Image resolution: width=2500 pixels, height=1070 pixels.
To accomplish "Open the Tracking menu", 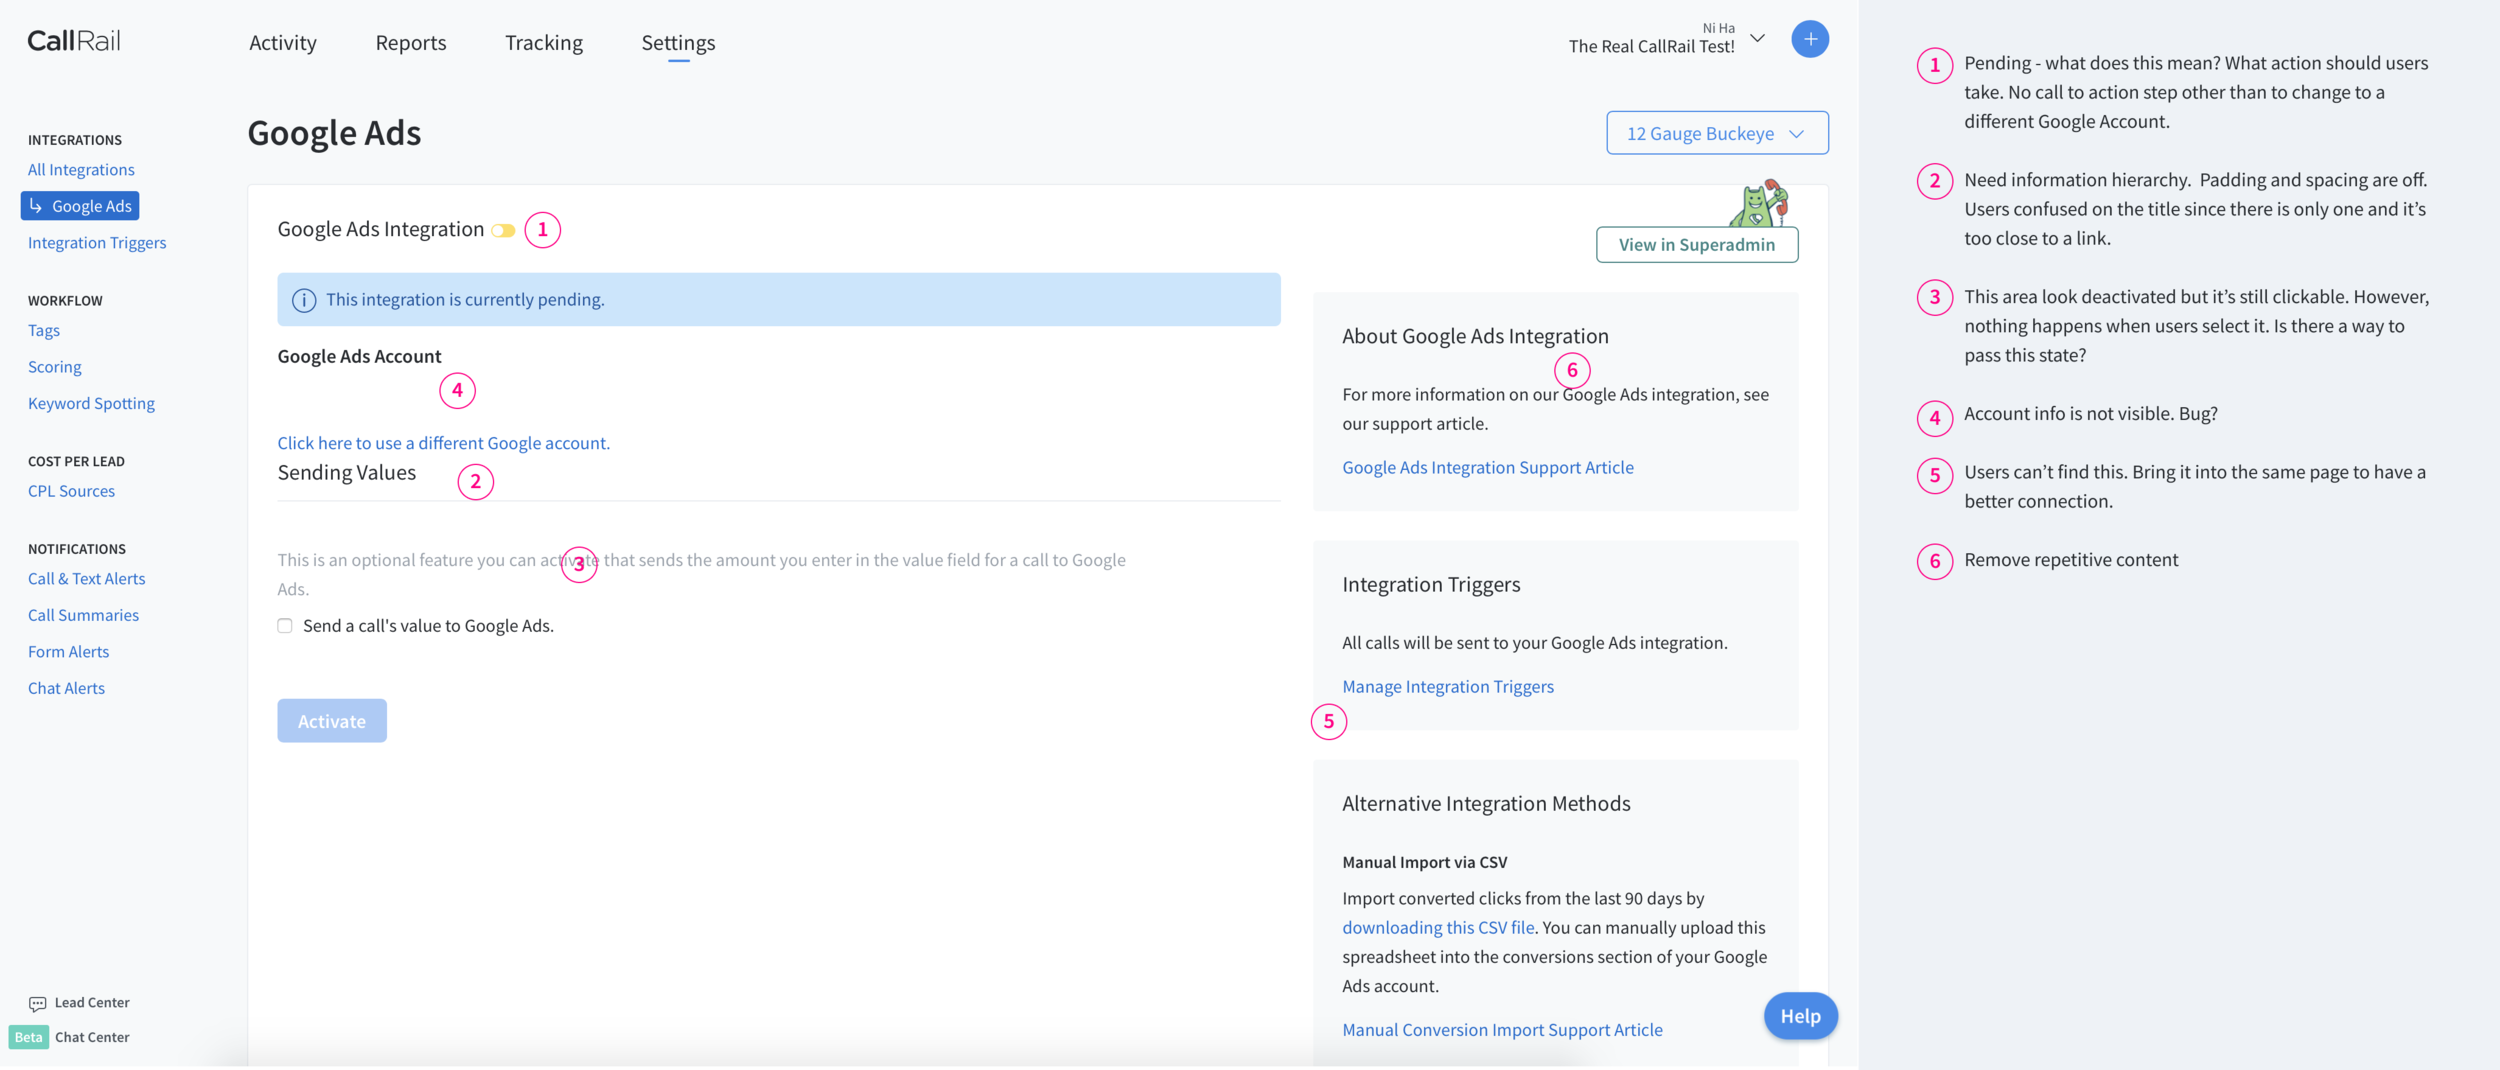I will [544, 42].
